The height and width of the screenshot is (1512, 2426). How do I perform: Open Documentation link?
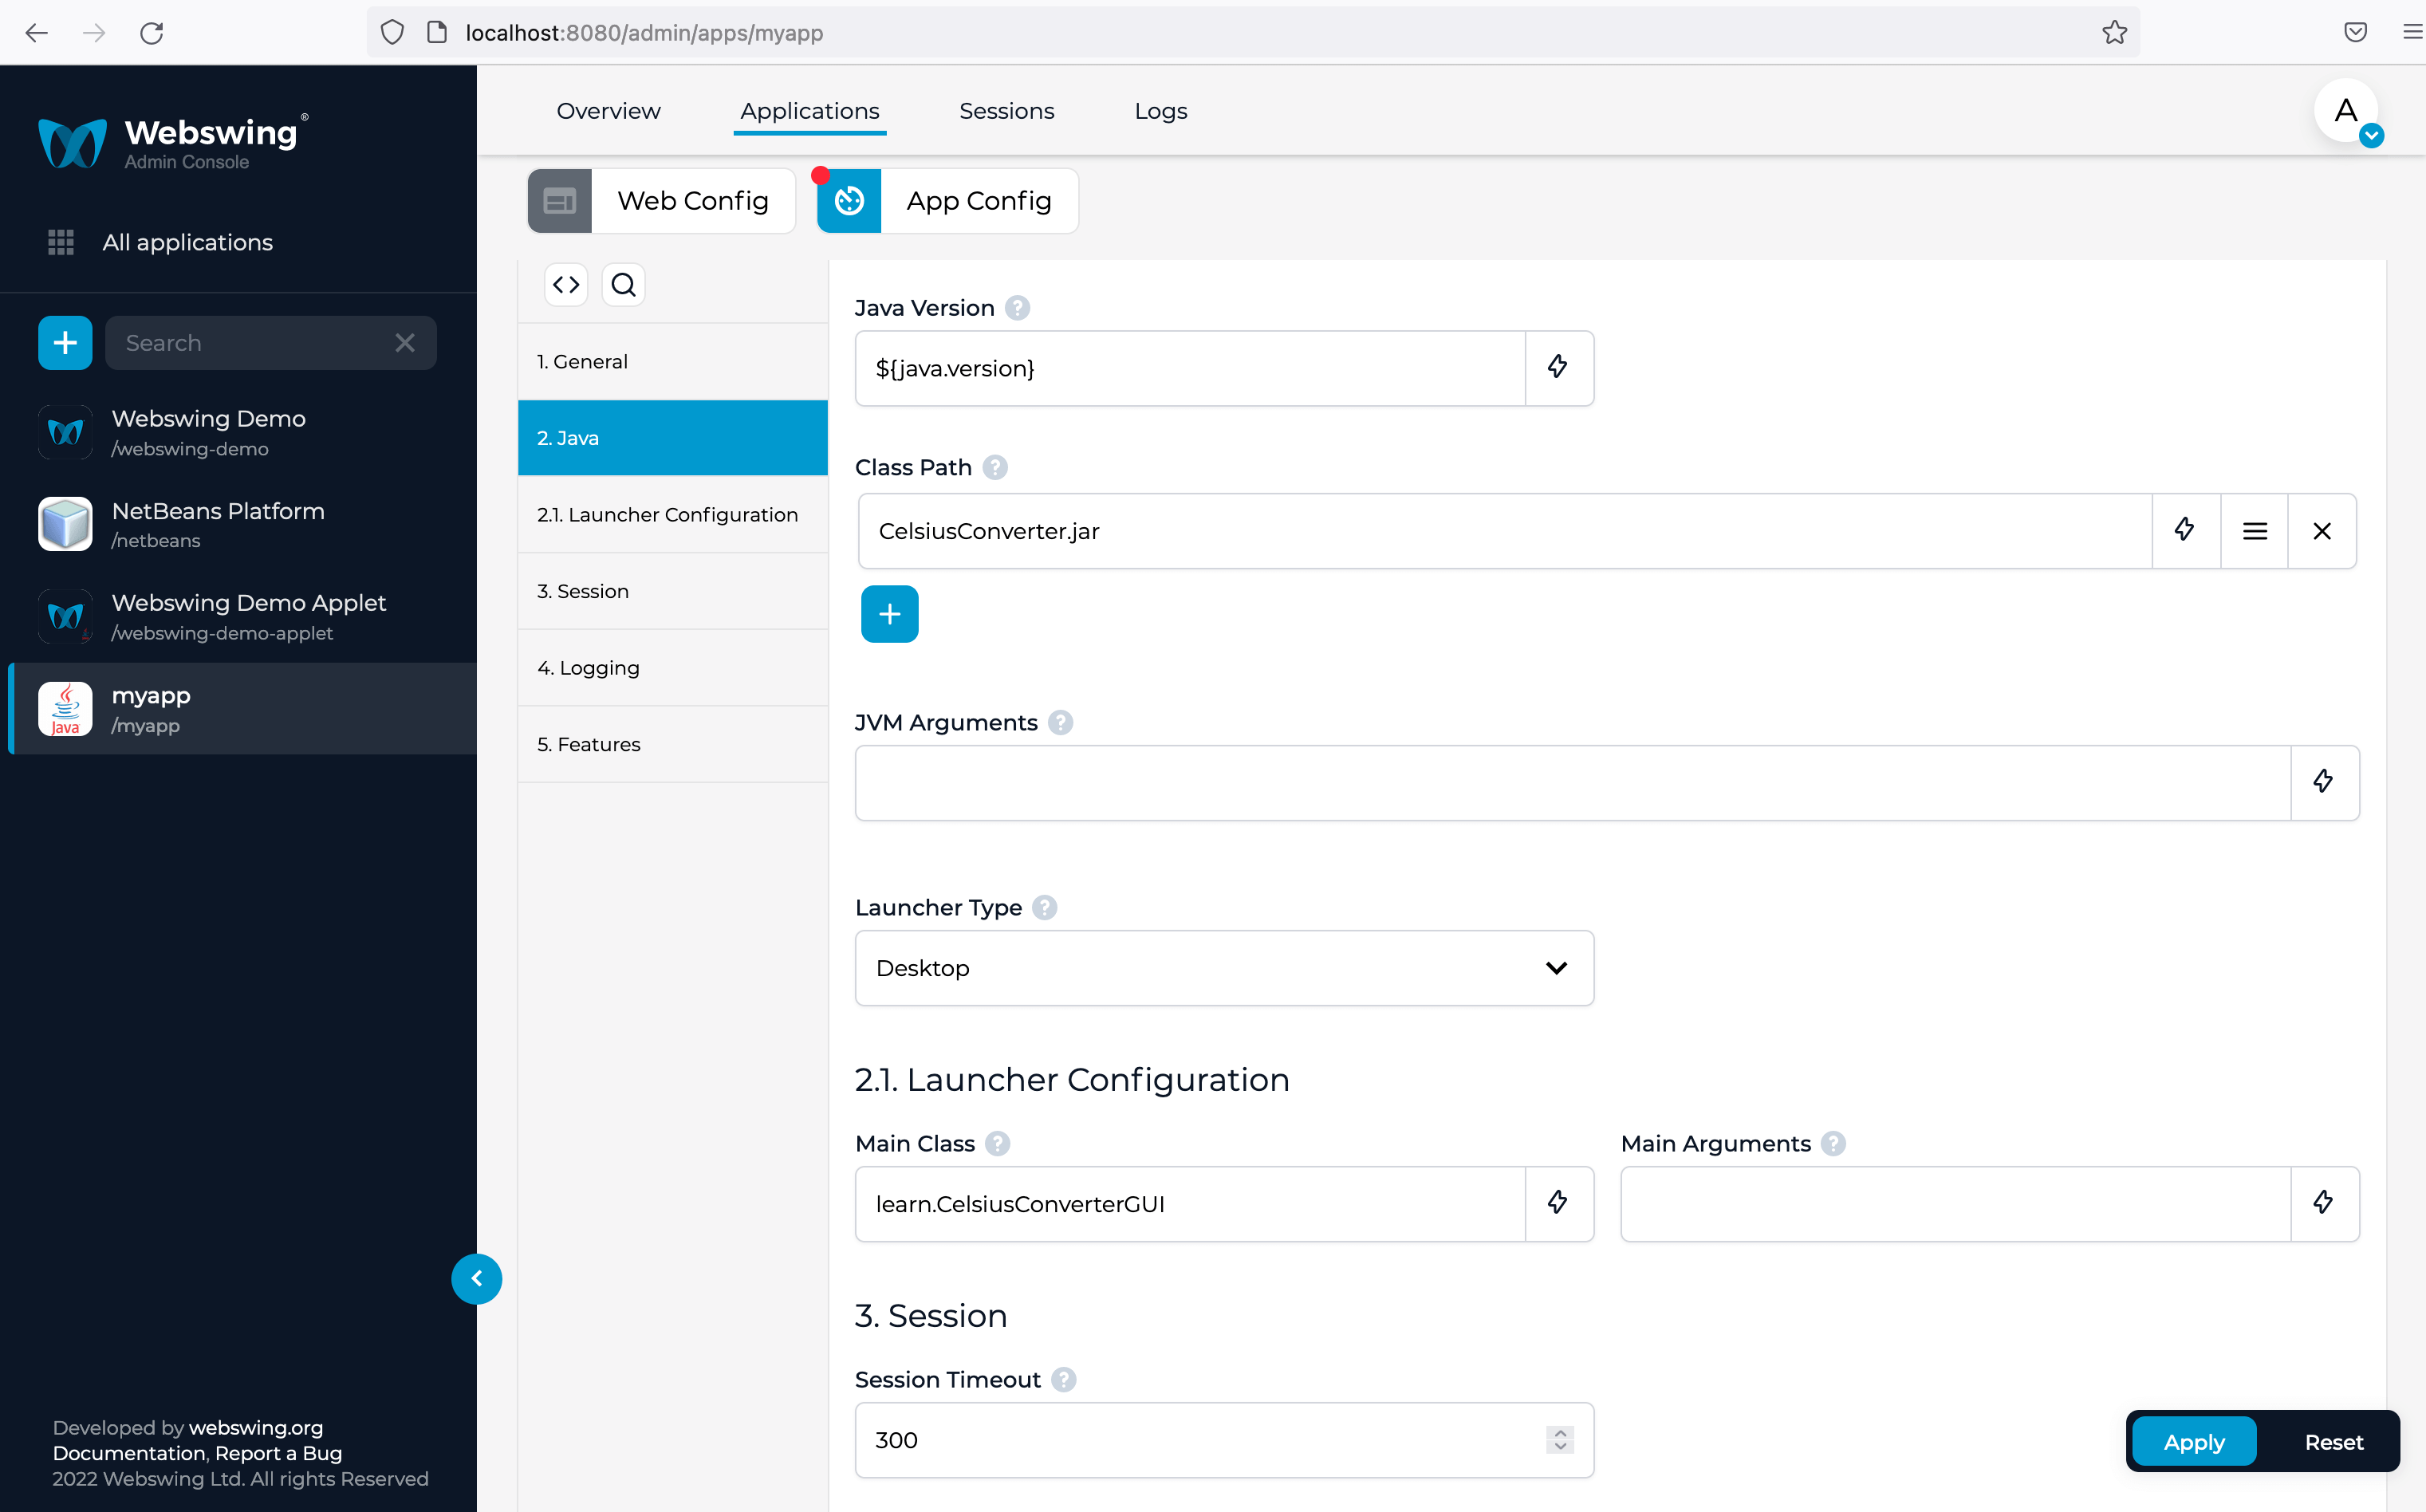click(x=129, y=1453)
